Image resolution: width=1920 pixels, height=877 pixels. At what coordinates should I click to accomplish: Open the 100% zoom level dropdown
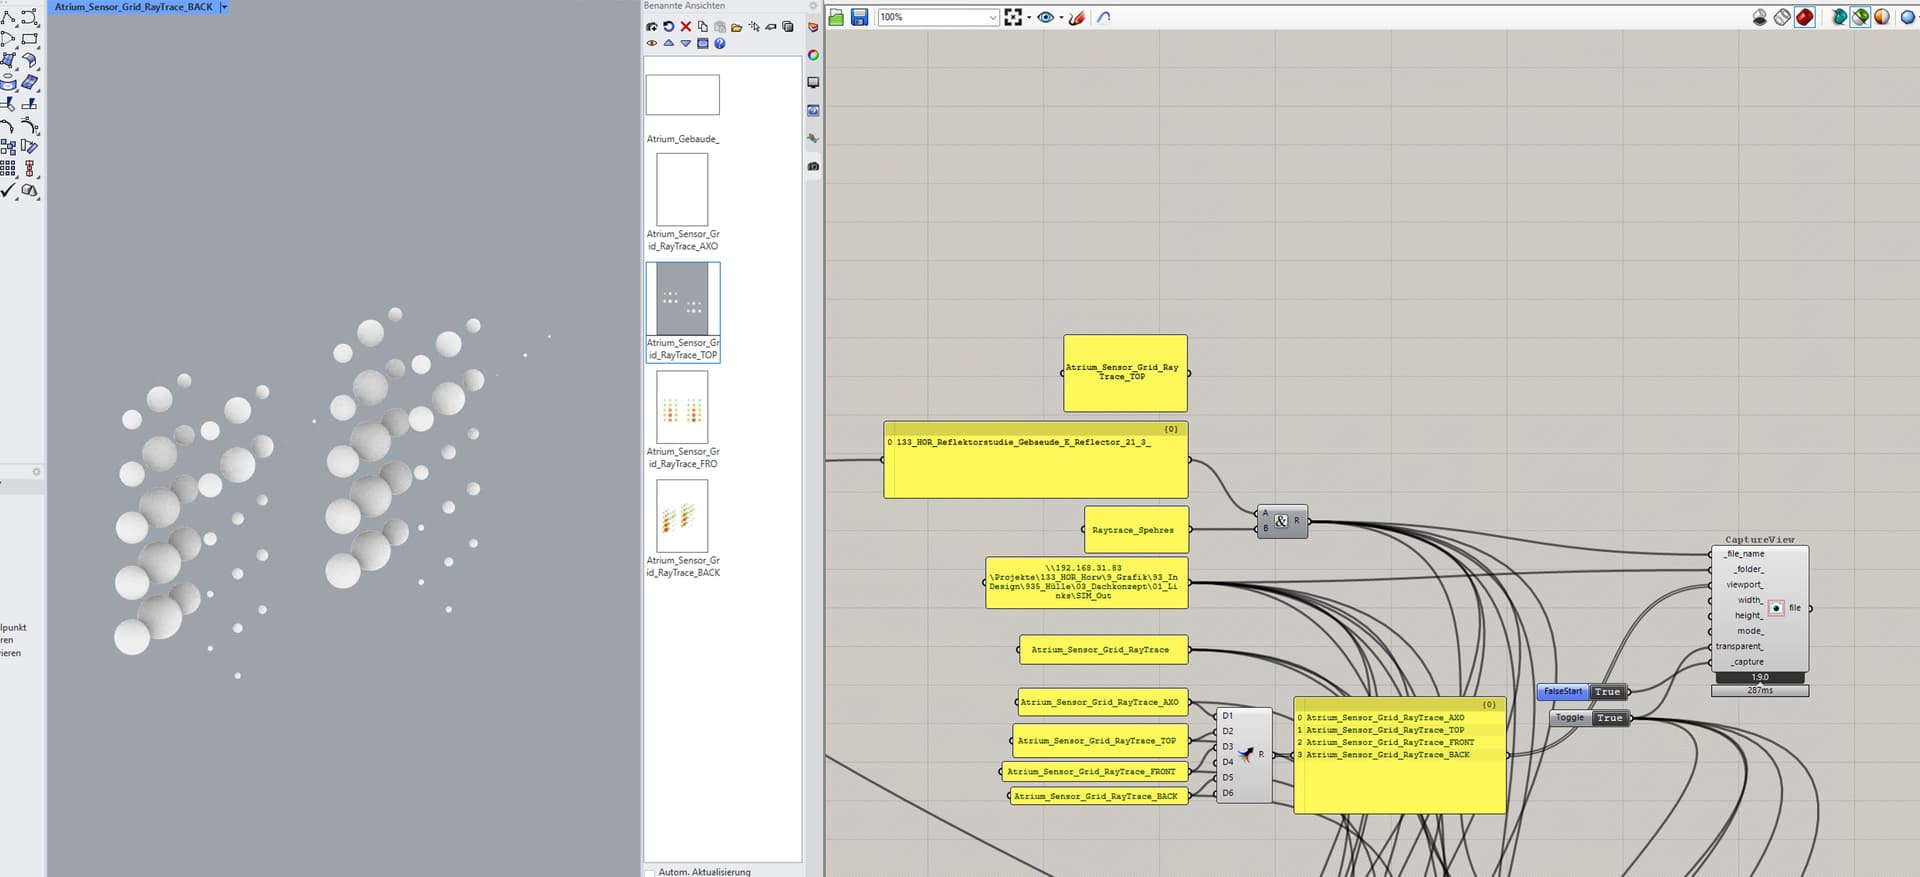pos(992,17)
